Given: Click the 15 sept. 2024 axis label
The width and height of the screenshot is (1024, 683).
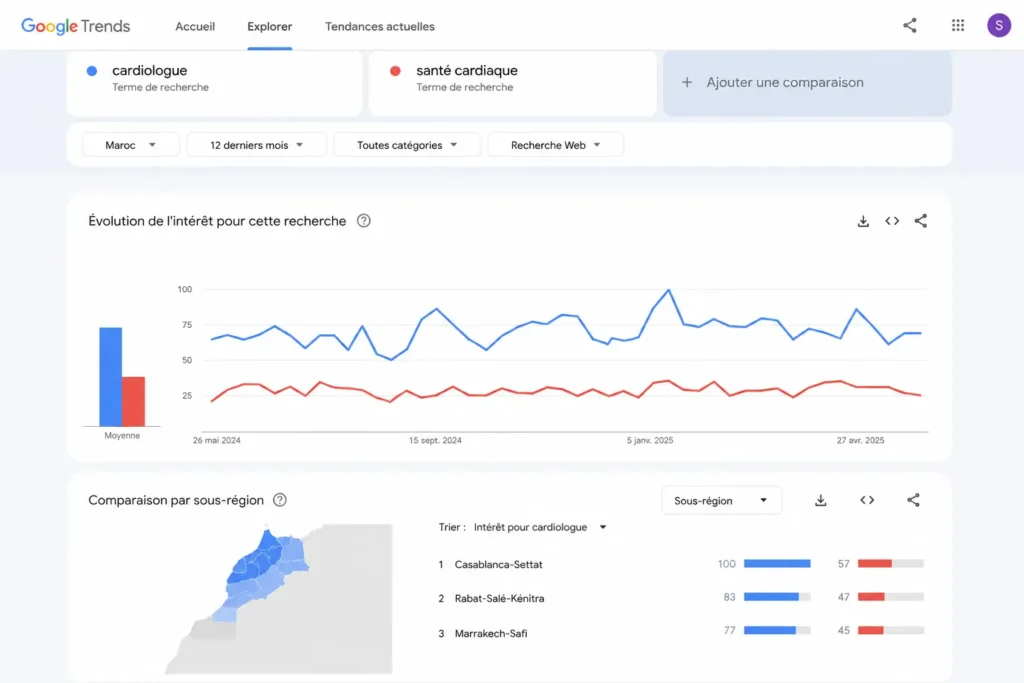Looking at the screenshot, I should point(435,440).
